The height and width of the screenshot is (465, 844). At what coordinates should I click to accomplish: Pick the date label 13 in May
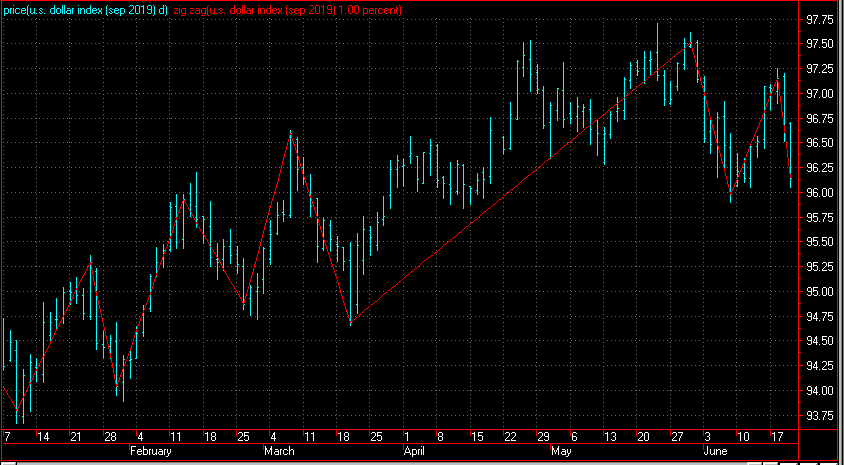pyautogui.click(x=610, y=436)
